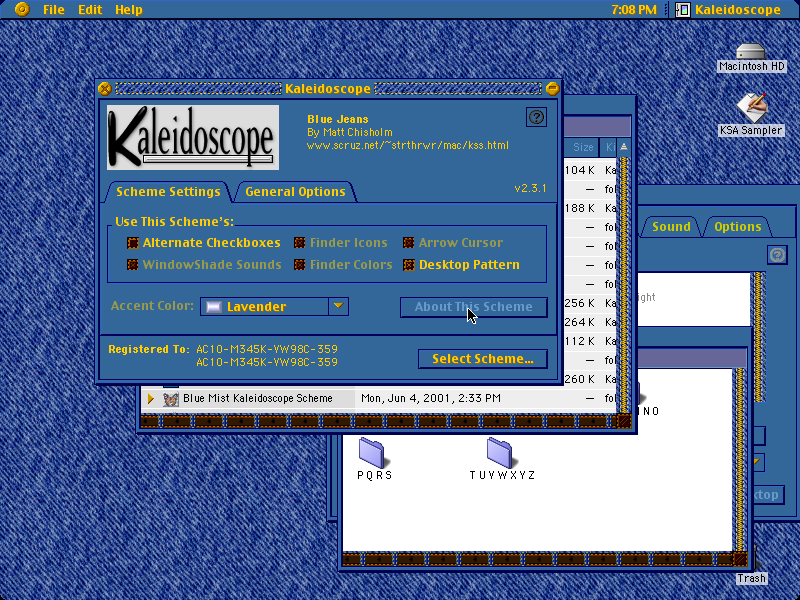The height and width of the screenshot is (600, 800).
Task: Open the Apple menu icon
Action: click(x=22, y=9)
